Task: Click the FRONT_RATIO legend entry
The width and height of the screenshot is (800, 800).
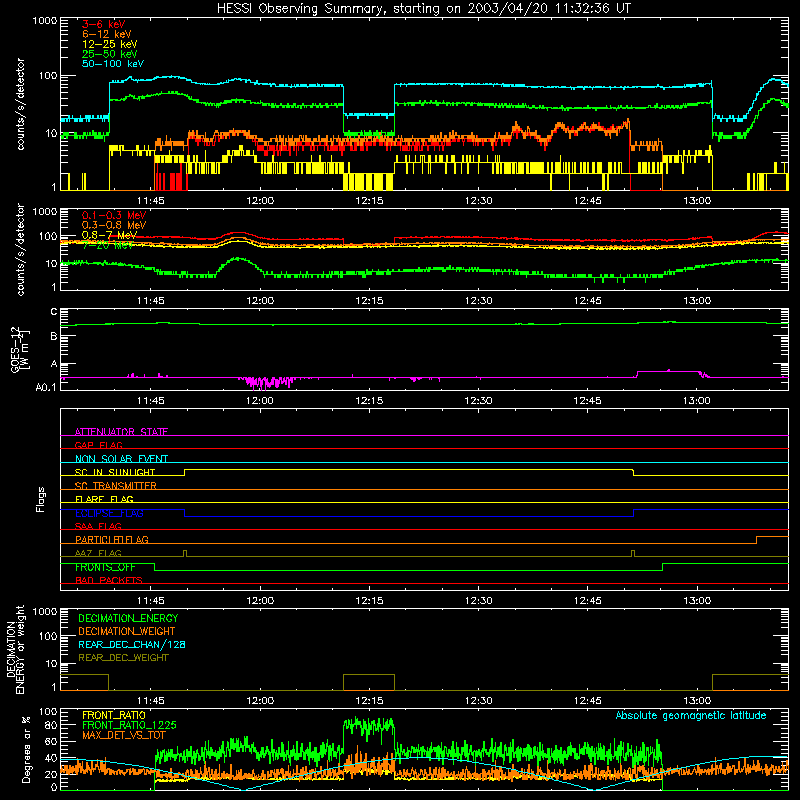Action: (x=114, y=715)
